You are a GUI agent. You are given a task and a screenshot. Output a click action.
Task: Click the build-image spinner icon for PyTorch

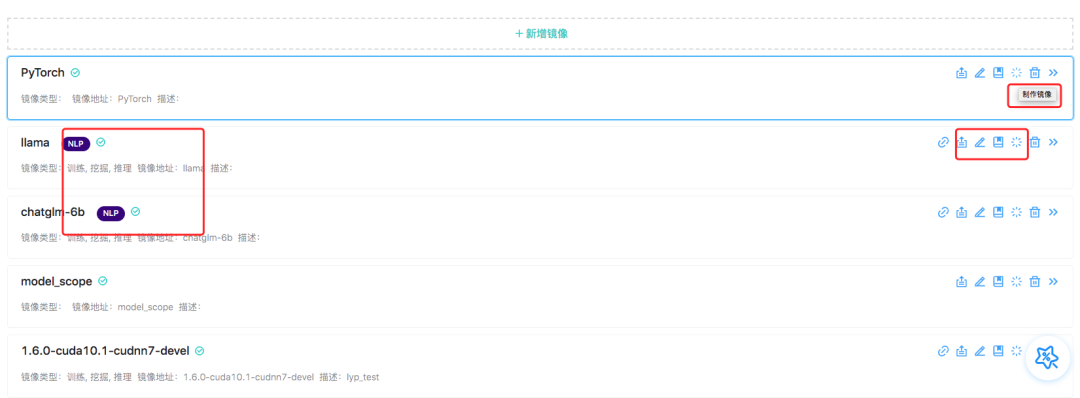[1016, 73]
